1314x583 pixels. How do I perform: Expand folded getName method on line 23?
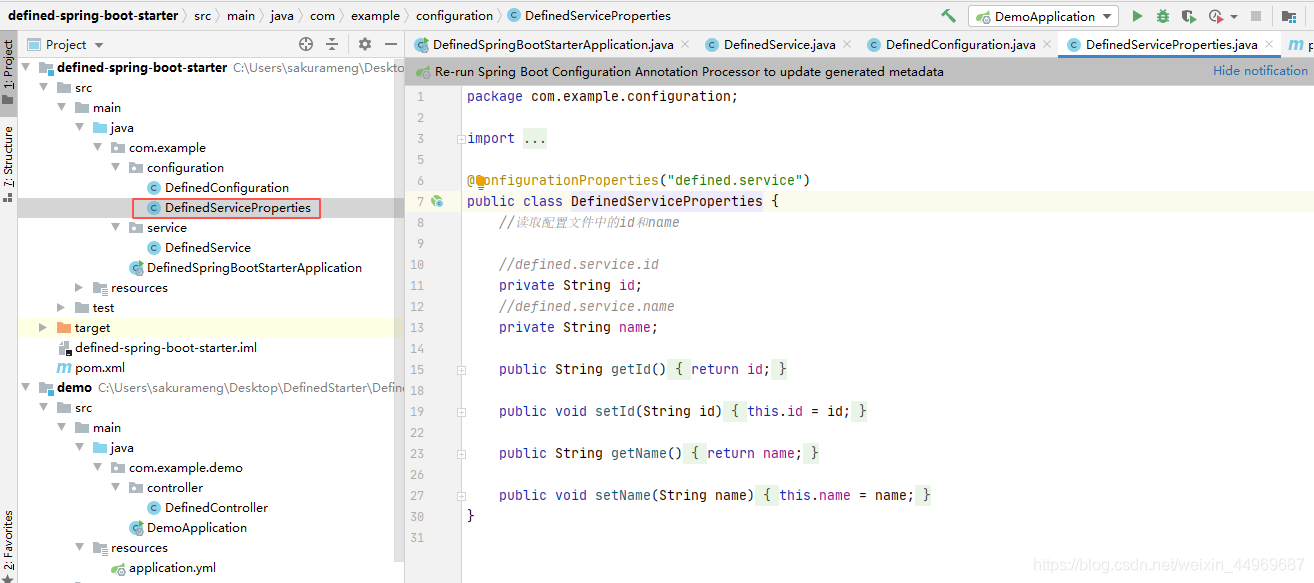pyautogui.click(x=461, y=454)
